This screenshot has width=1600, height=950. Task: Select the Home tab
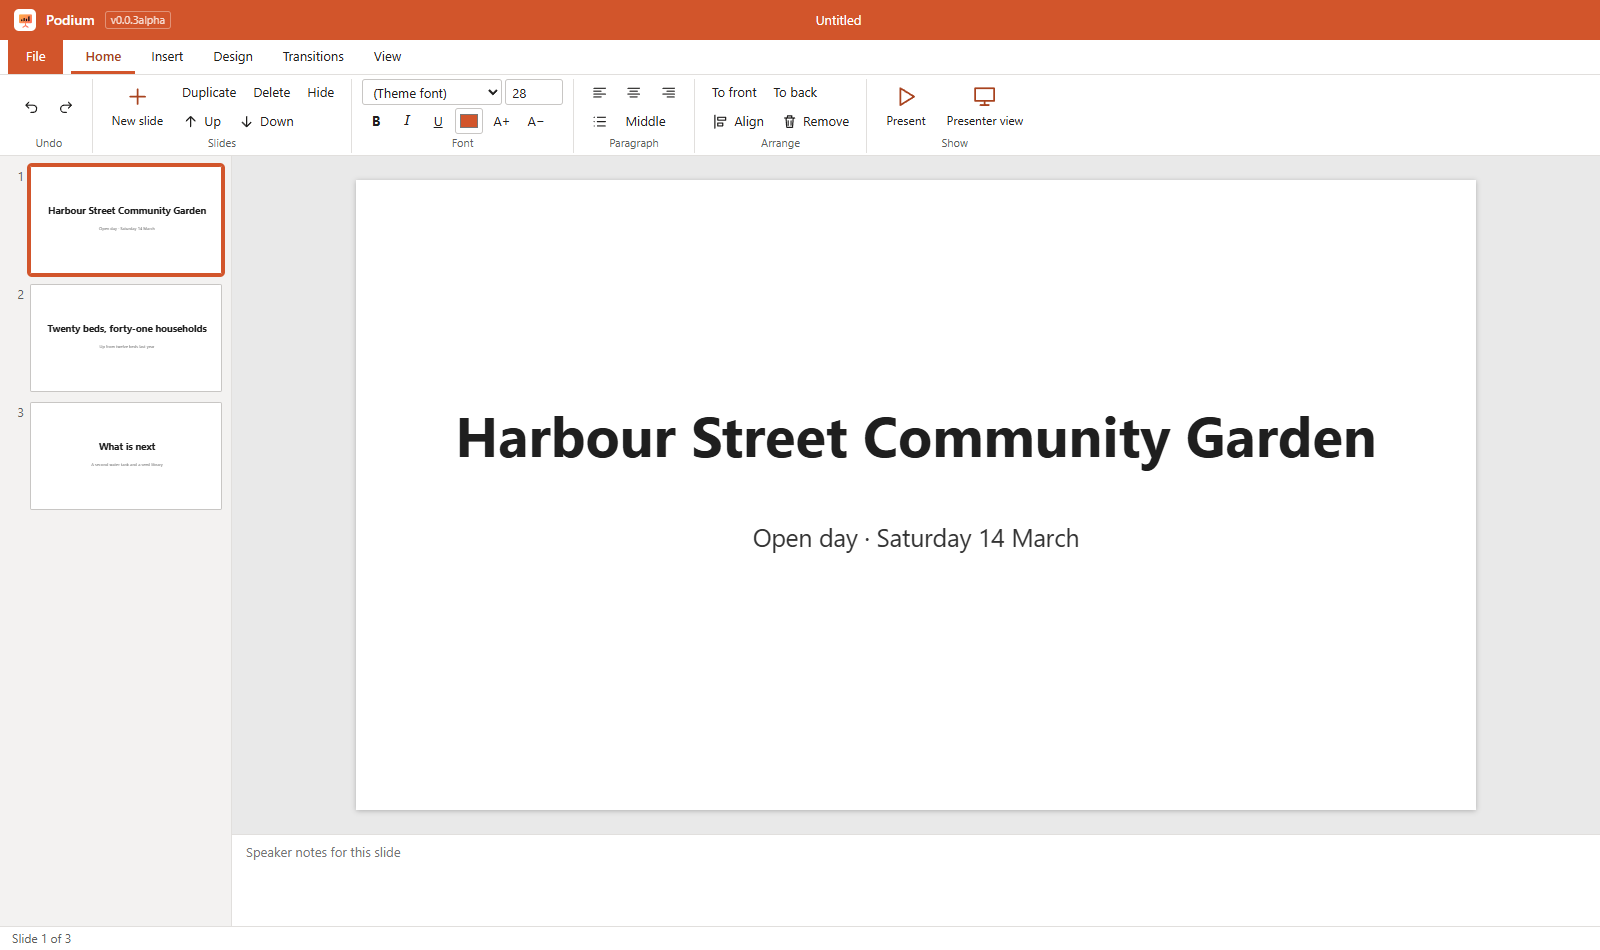[x=103, y=57]
